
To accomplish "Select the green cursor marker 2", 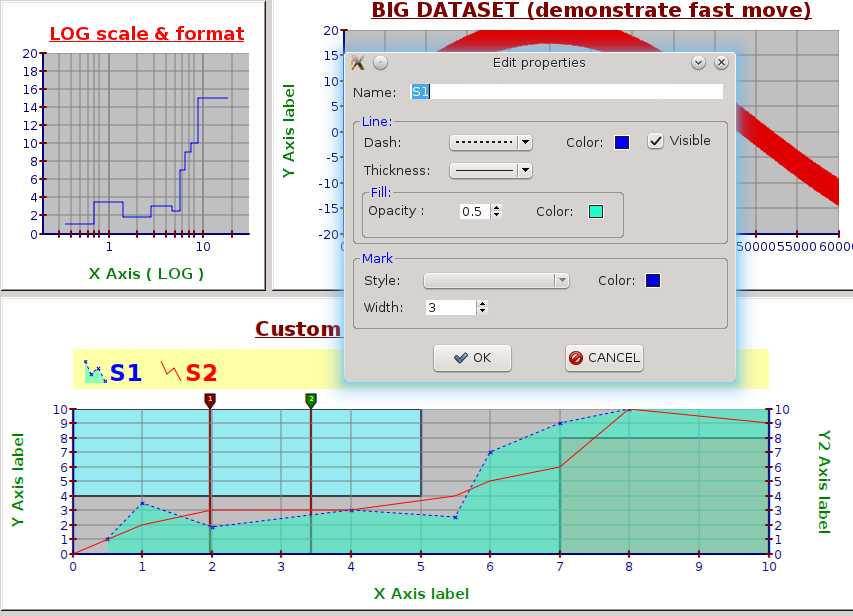I will point(311,400).
